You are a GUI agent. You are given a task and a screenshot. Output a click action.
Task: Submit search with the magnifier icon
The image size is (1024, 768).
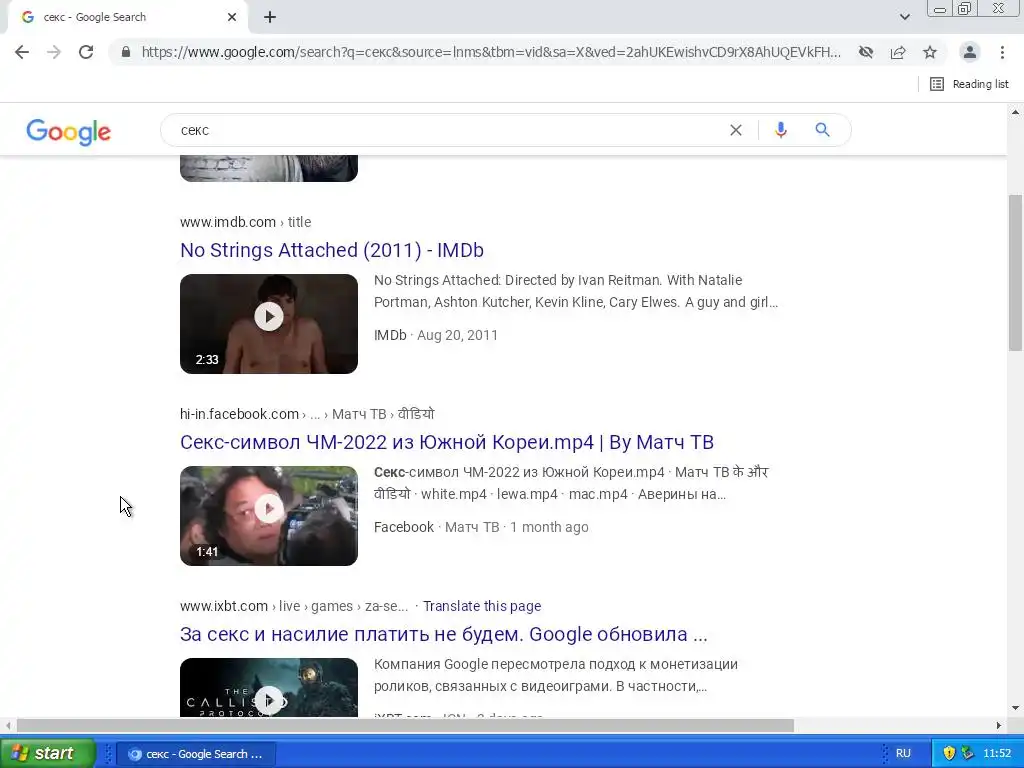coord(822,130)
